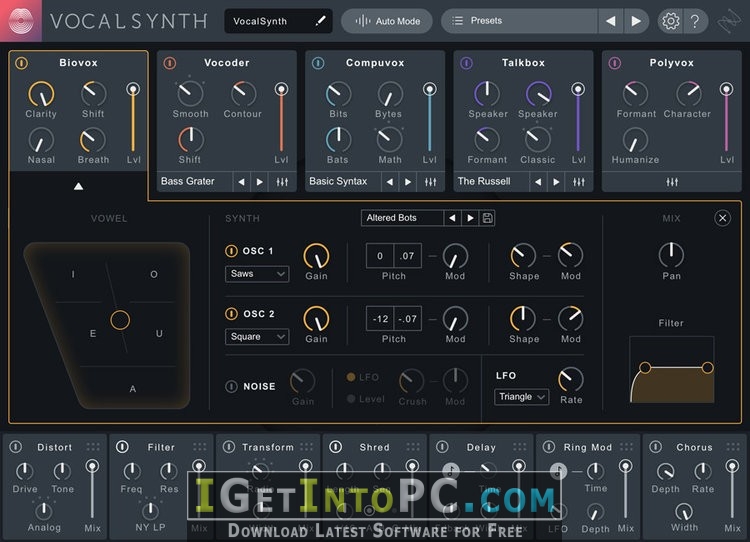750x542 pixels.
Task: Grab the Distort module drag handle dots
Action: [x=93, y=447]
